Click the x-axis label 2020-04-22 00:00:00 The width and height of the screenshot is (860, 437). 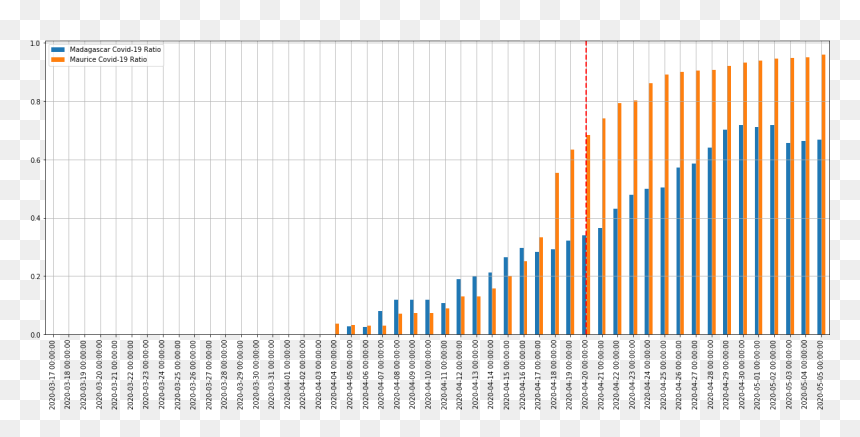[618, 374]
